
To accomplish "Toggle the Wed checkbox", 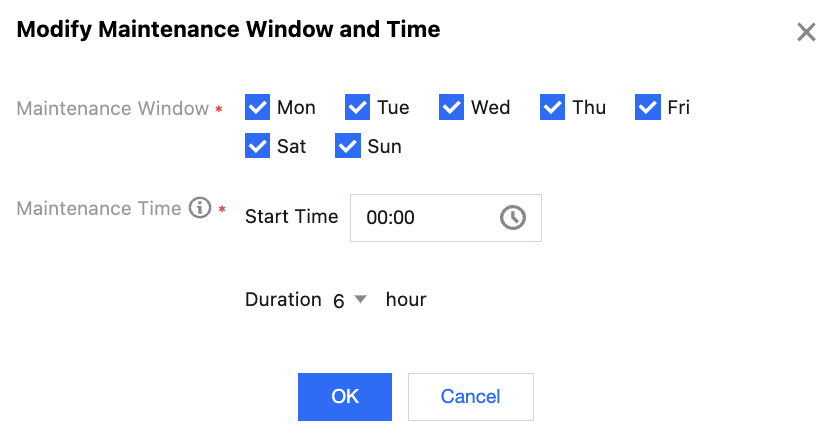I will point(452,107).
